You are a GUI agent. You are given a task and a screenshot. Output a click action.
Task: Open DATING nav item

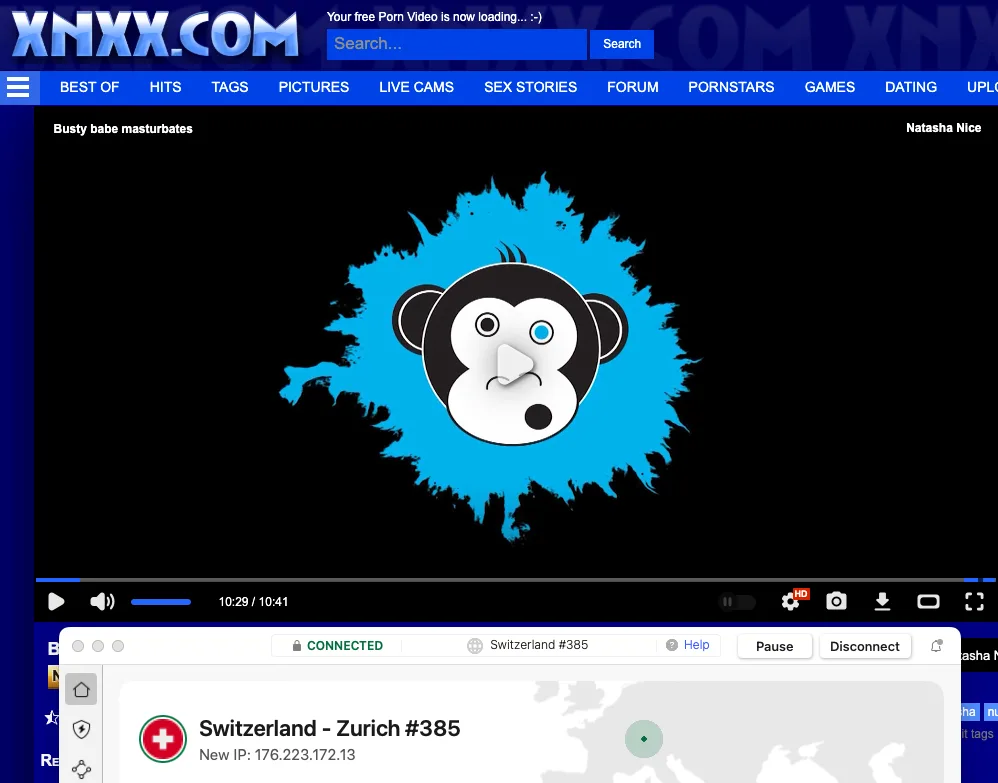pos(911,87)
